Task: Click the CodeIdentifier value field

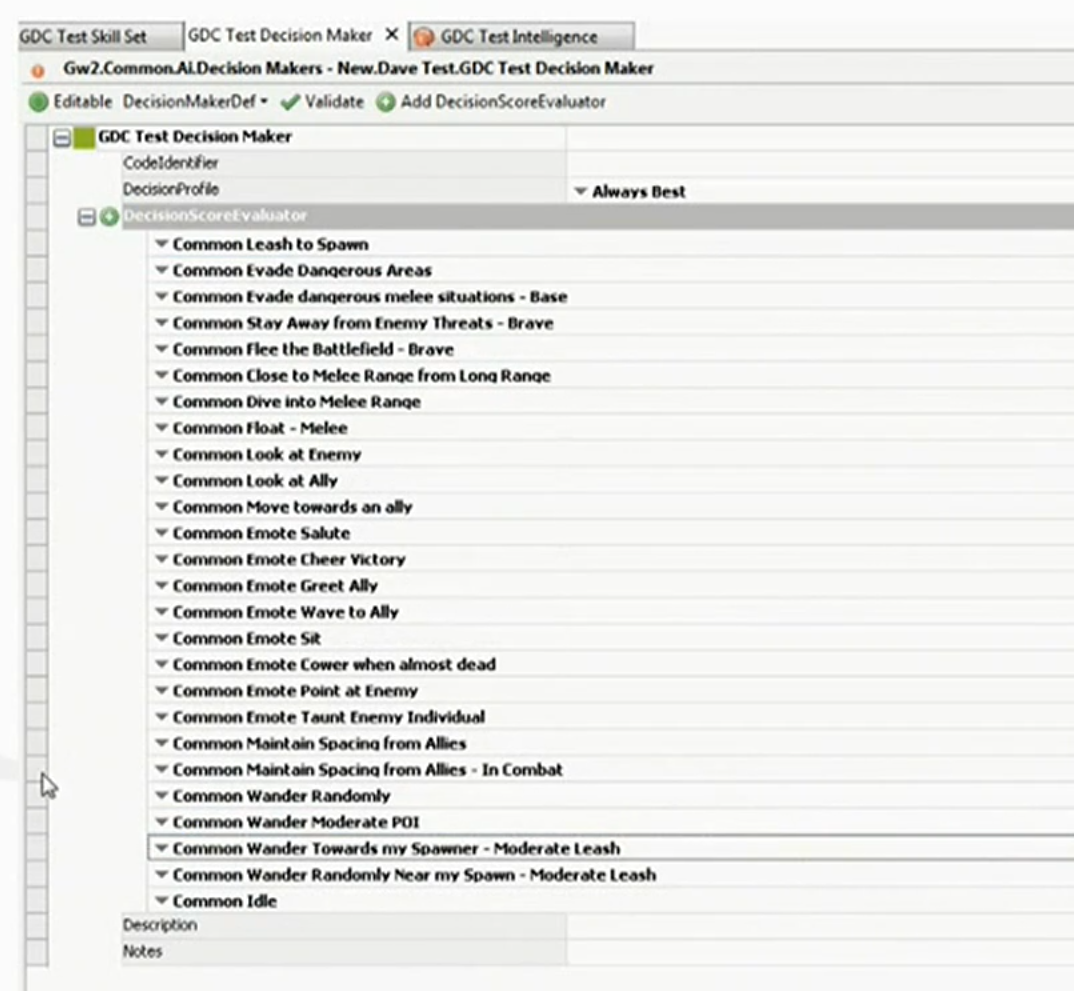Action: 818,163
